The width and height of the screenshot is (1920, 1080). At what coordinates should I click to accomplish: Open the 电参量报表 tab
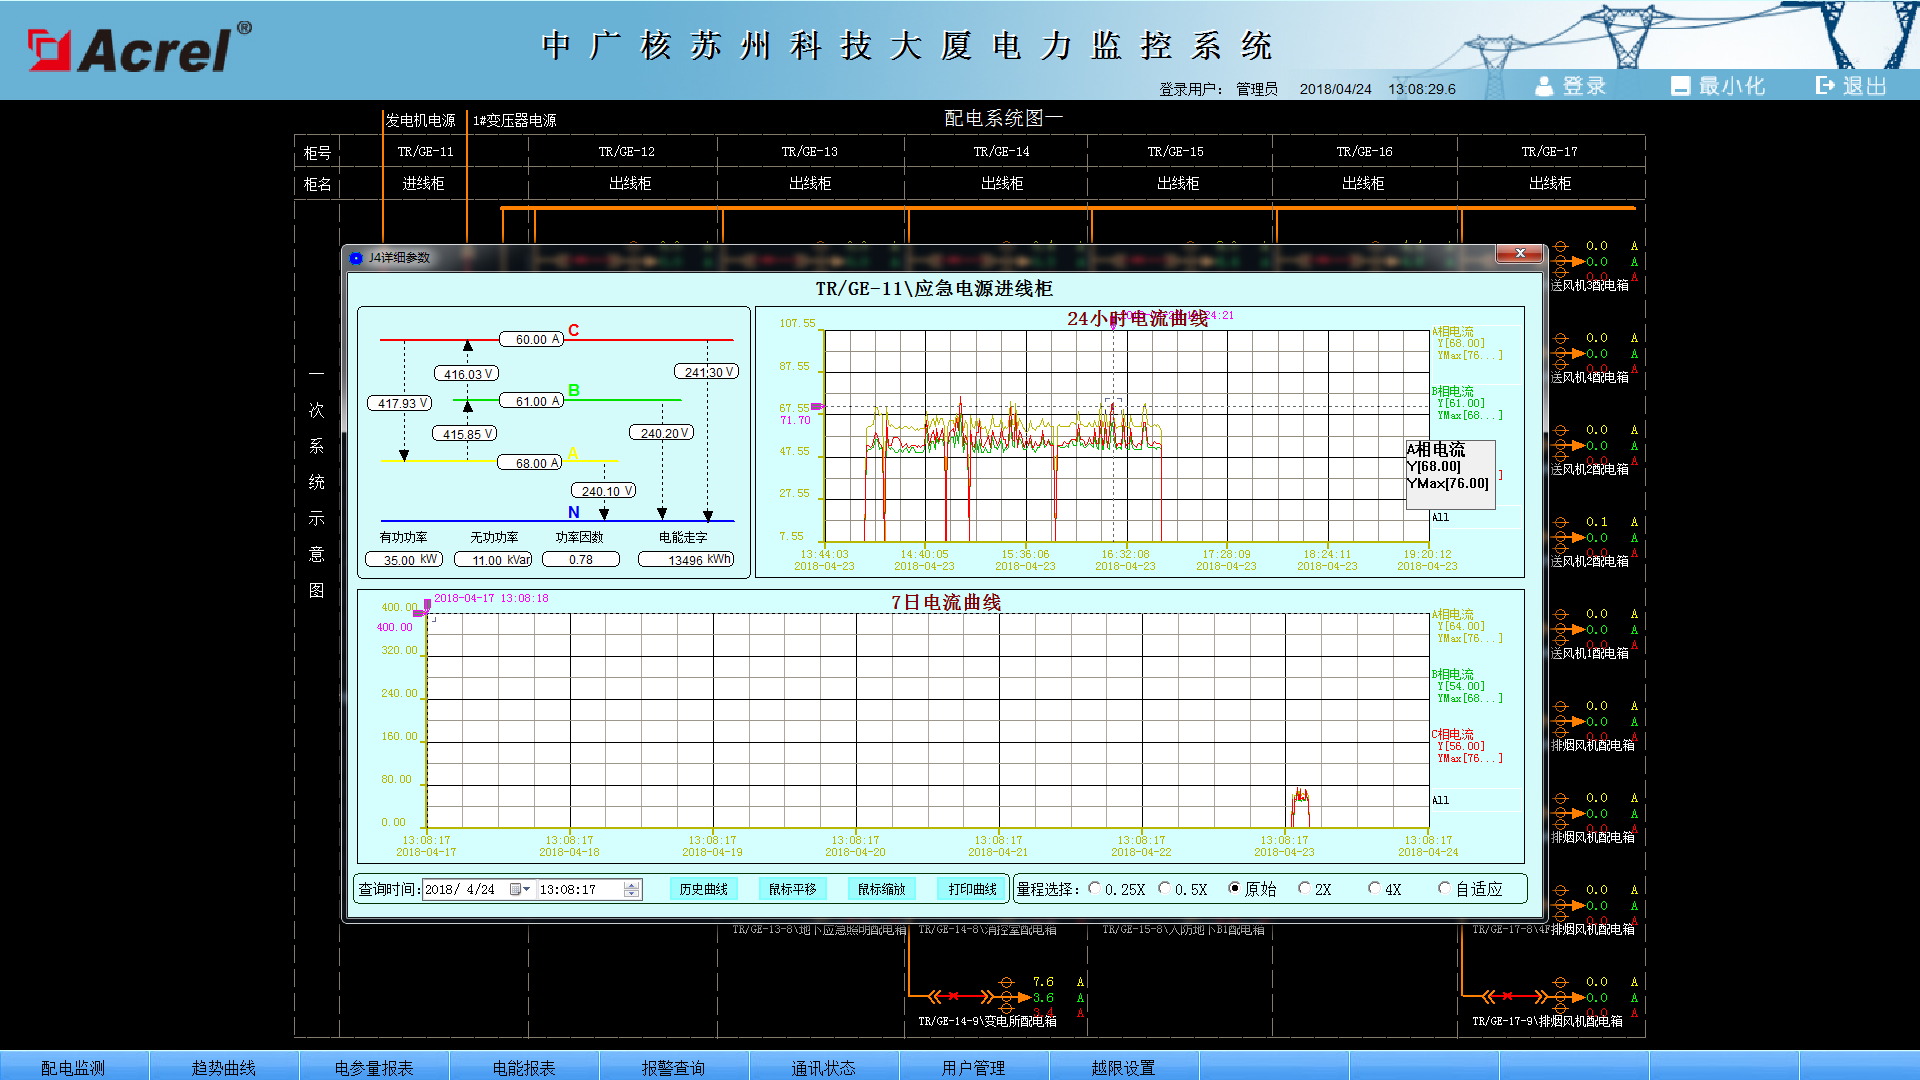point(374,1067)
